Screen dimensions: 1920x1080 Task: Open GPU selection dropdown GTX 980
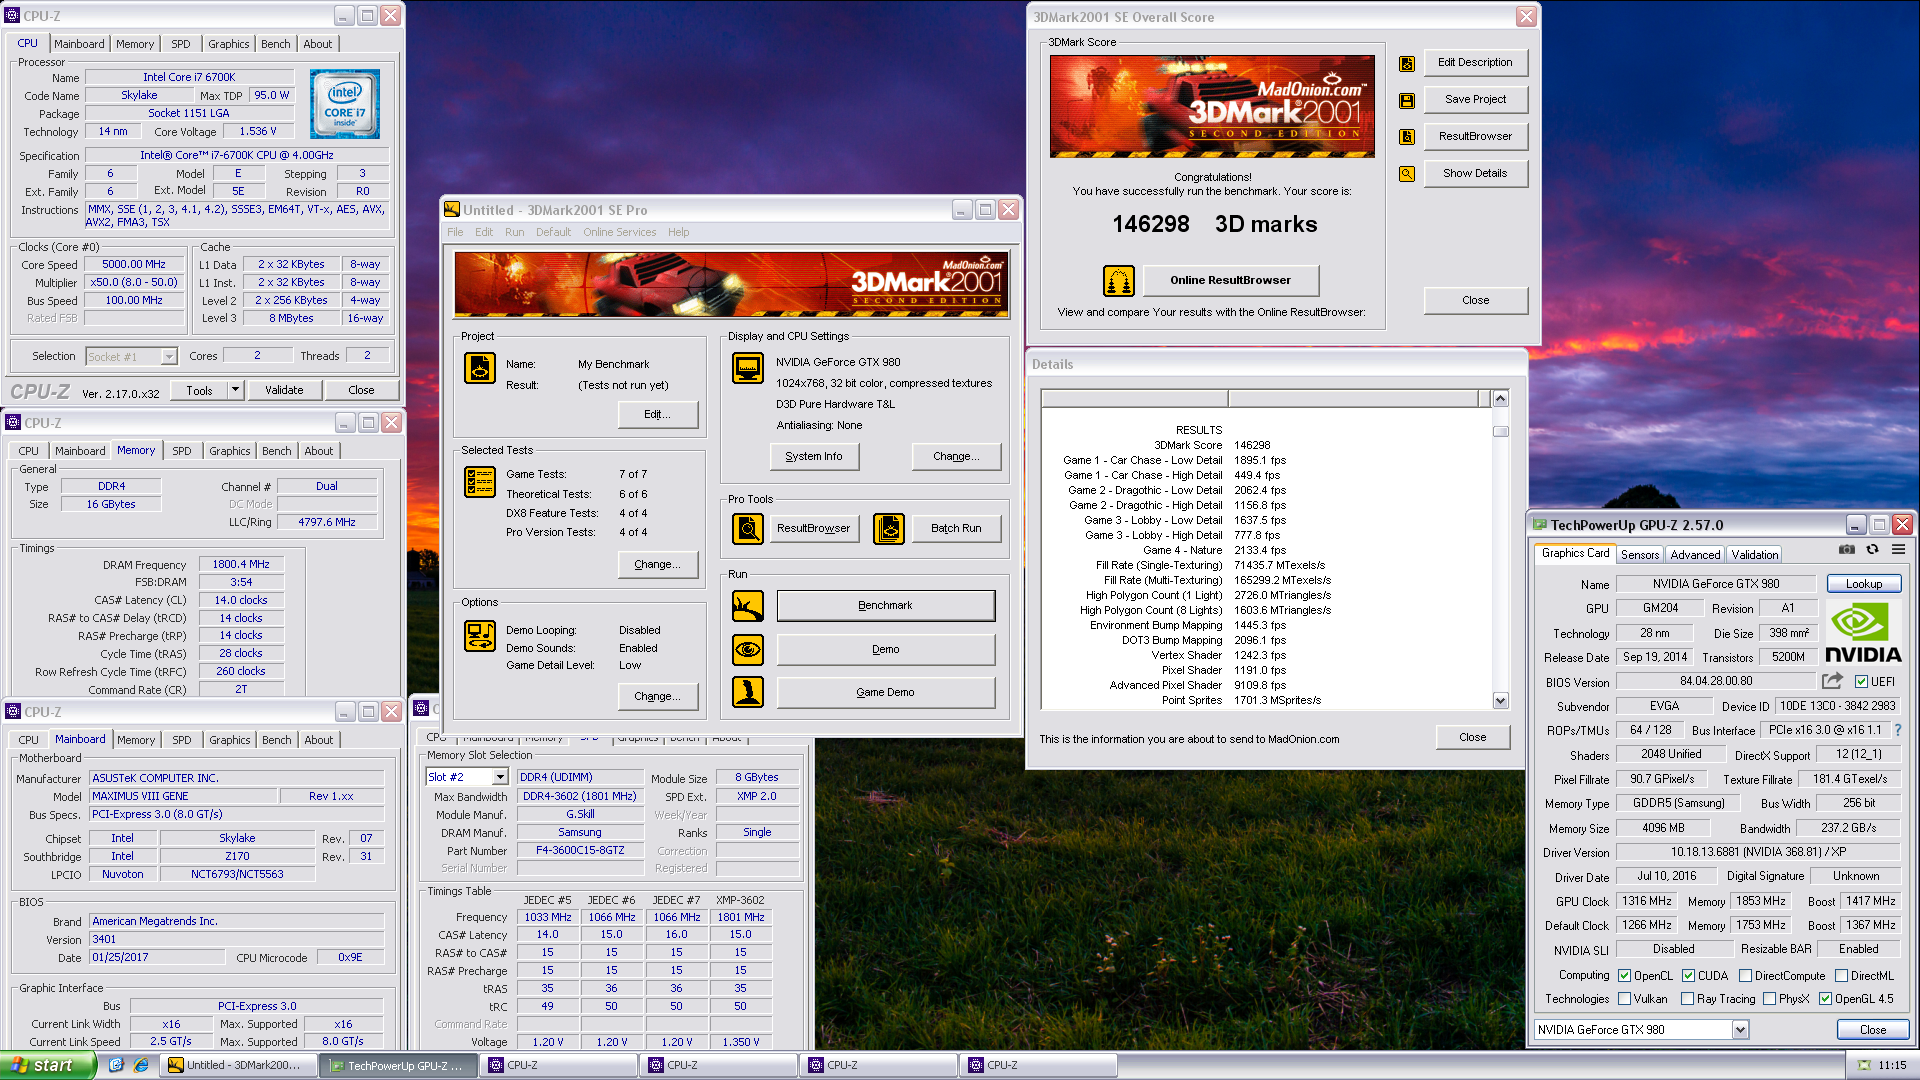tap(1740, 1030)
